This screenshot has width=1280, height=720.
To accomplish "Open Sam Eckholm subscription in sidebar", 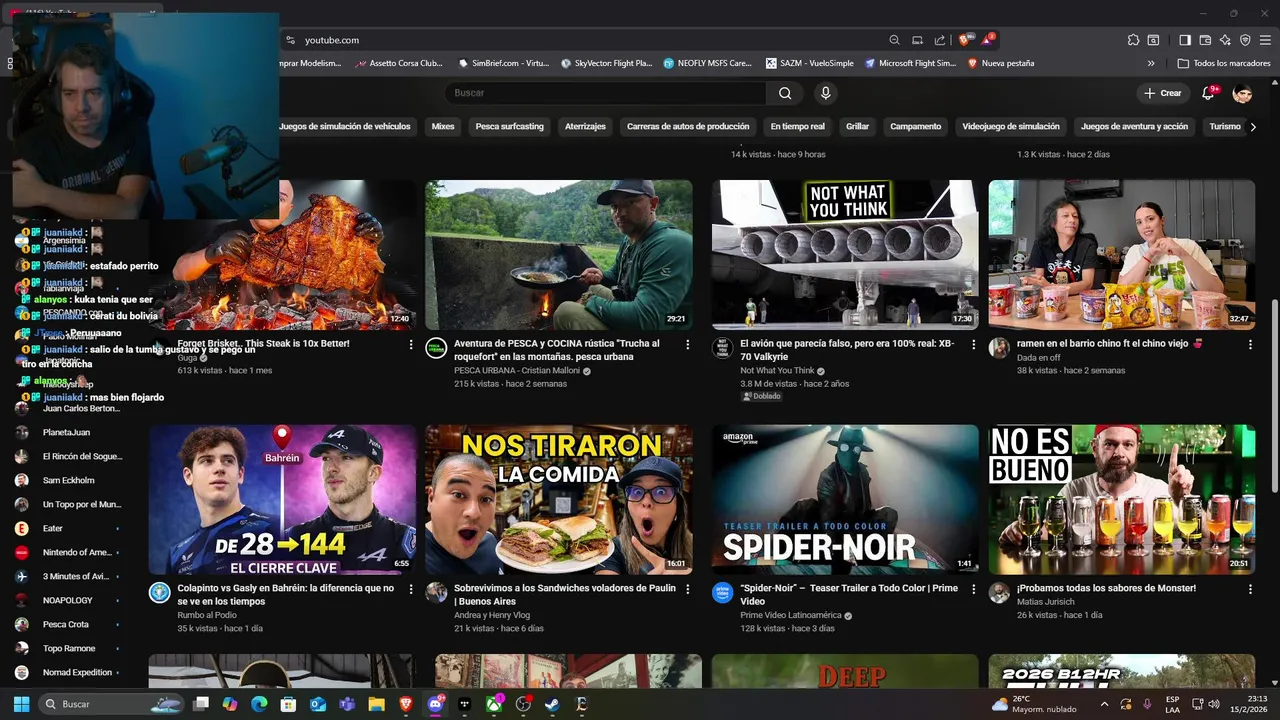I will (x=66, y=481).
